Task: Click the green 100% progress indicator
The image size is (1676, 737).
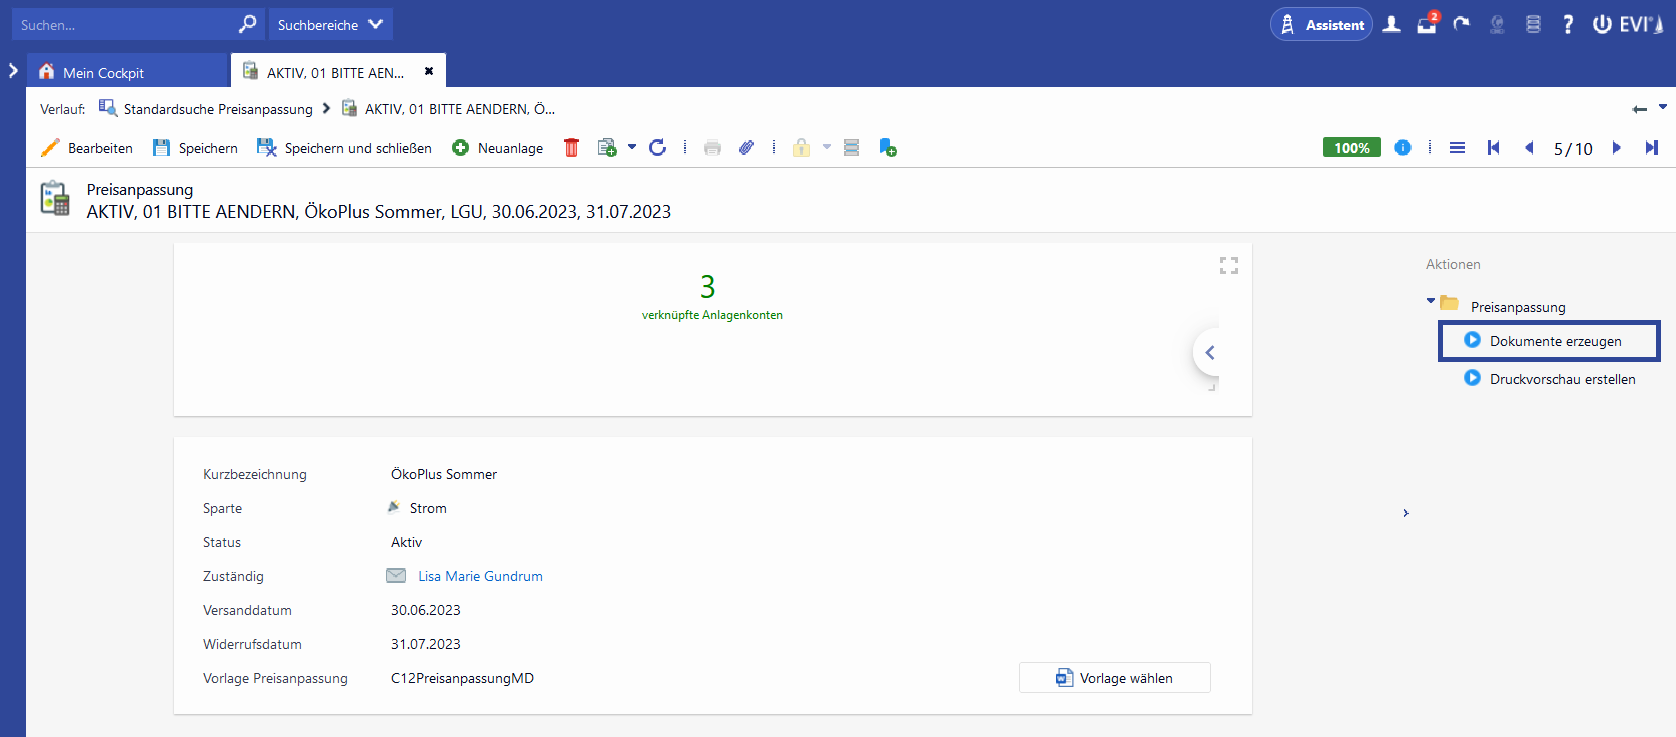Action: [x=1351, y=148]
